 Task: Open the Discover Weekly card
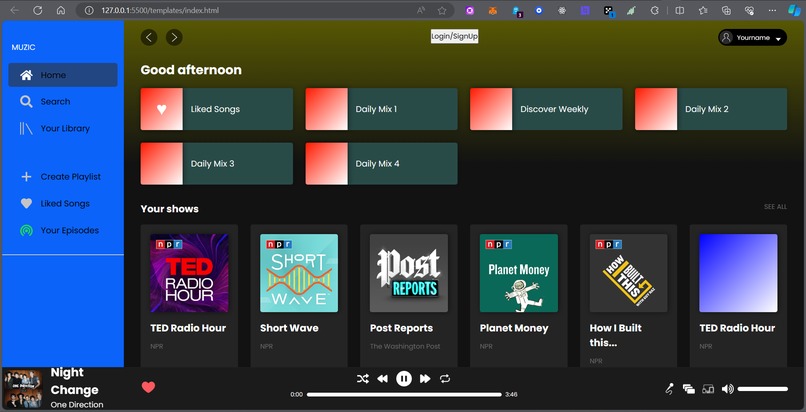click(546, 109)
